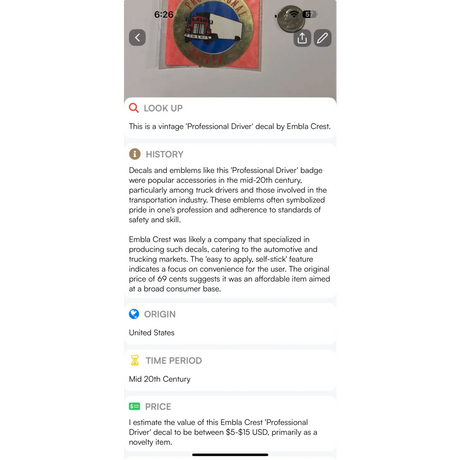Tap the pencil edit icon
Viewport: 460px width, 460px height.
pyautogui.click(x=322, y=38)
